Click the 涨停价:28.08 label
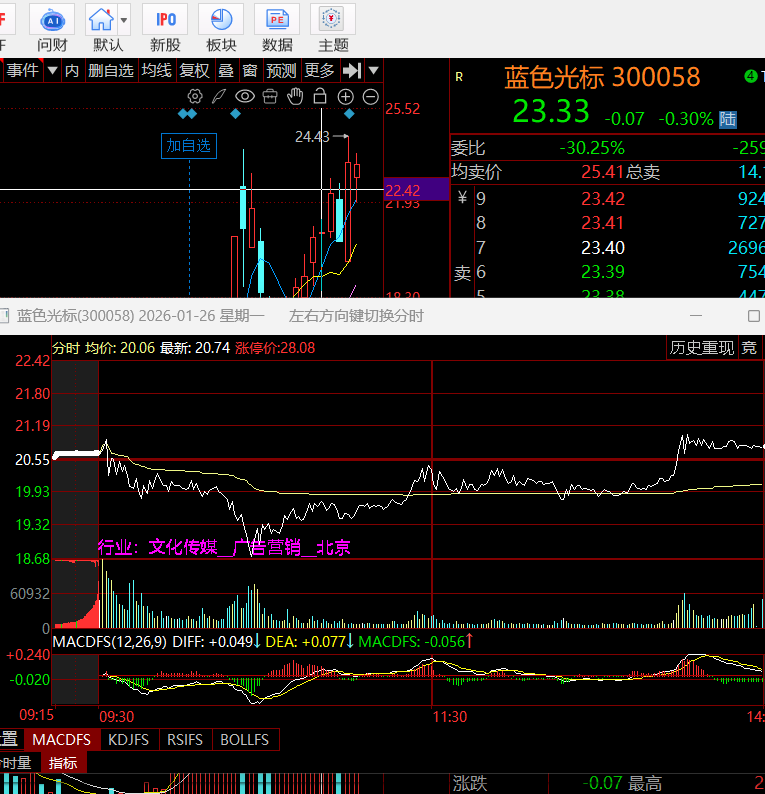The height and width of the screenshot is (794, 765). coord(275,348)
